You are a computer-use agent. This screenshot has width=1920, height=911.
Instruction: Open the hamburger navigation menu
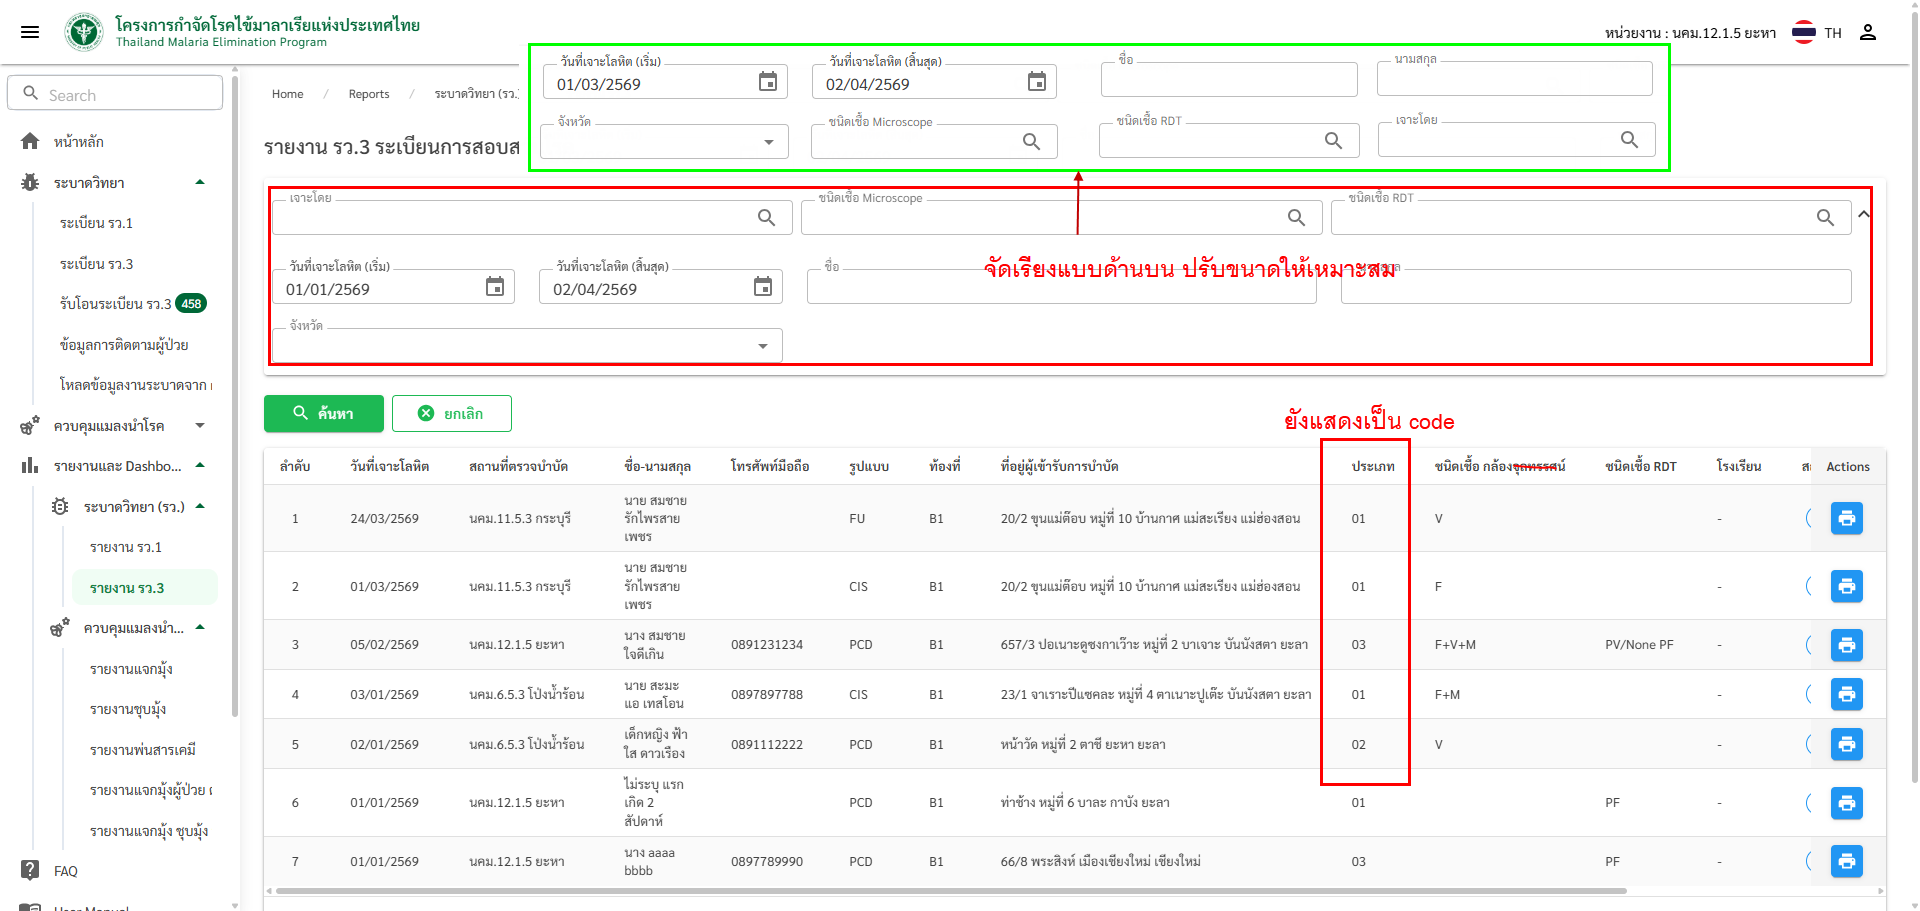point(30,32)
